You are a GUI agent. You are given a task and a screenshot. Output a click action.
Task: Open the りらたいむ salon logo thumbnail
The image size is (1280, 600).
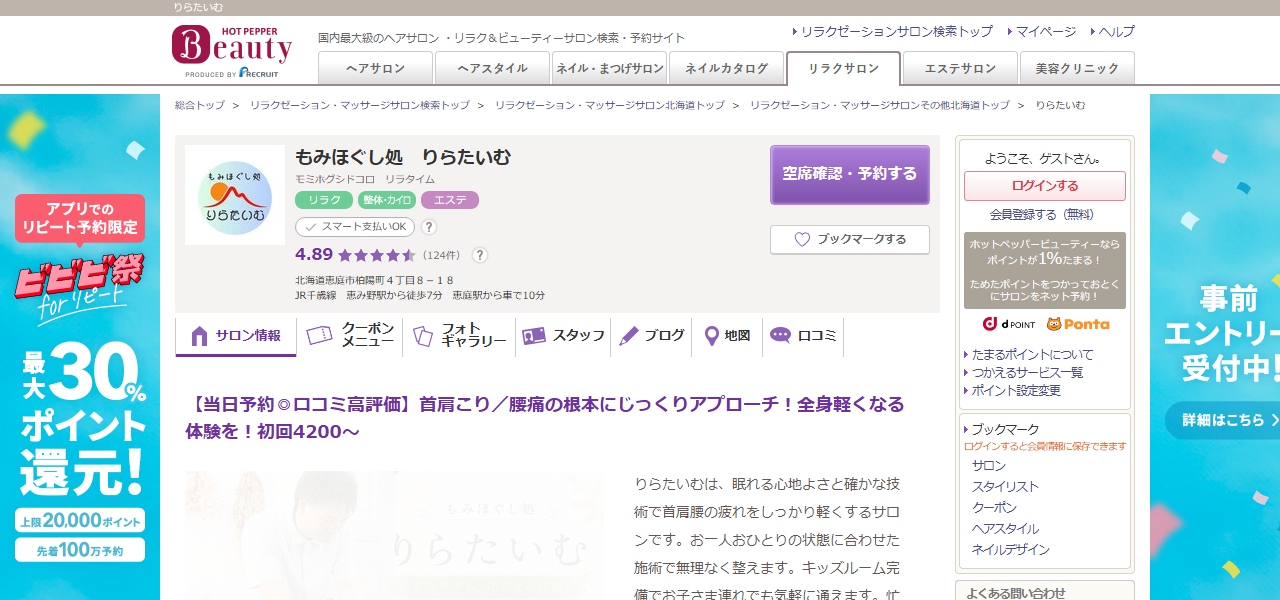(x=235, y=195)
